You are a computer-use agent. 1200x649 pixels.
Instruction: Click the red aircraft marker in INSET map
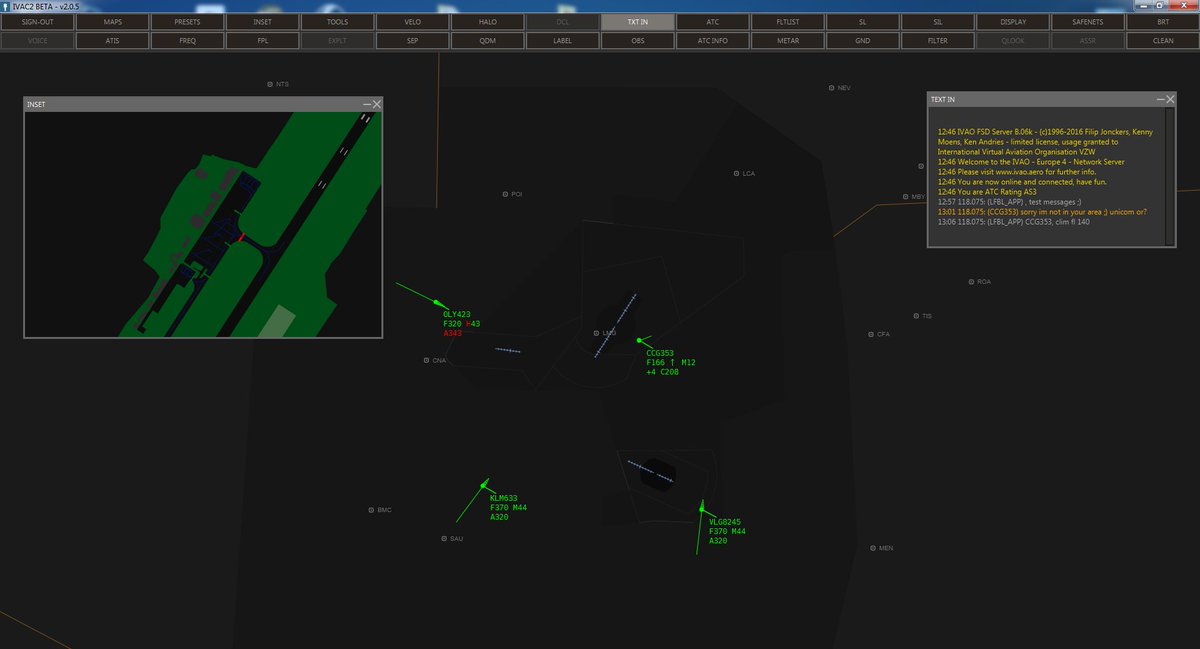click(241, 238)
